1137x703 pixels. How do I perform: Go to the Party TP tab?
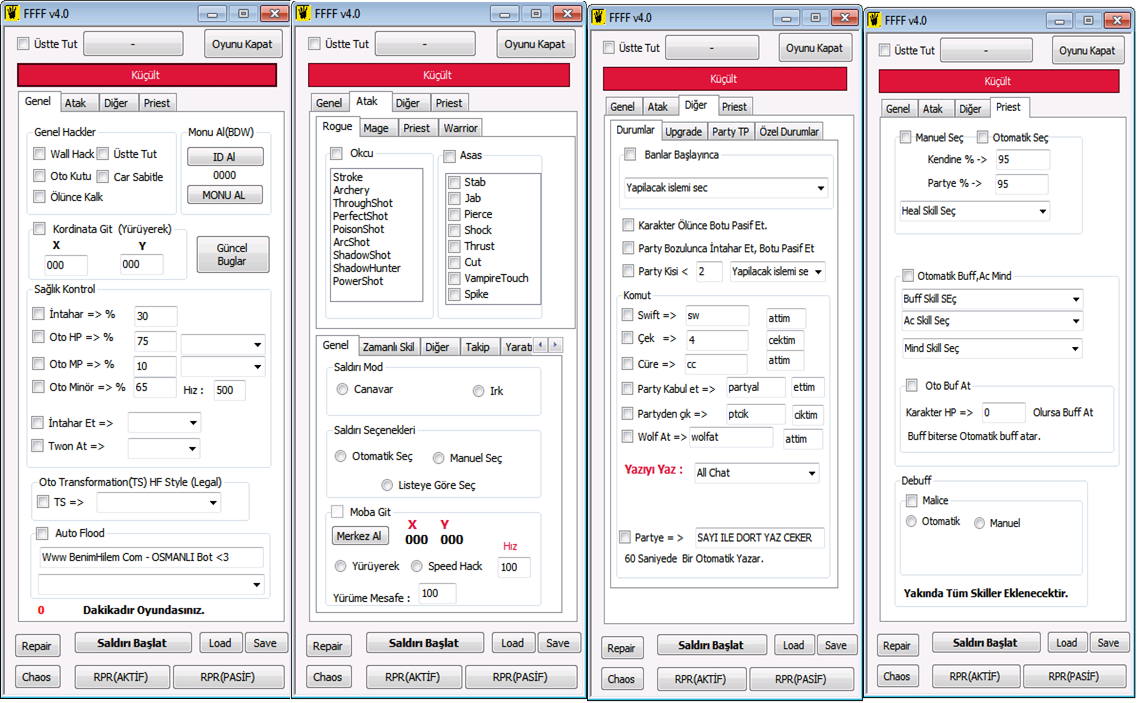point(730,131)
